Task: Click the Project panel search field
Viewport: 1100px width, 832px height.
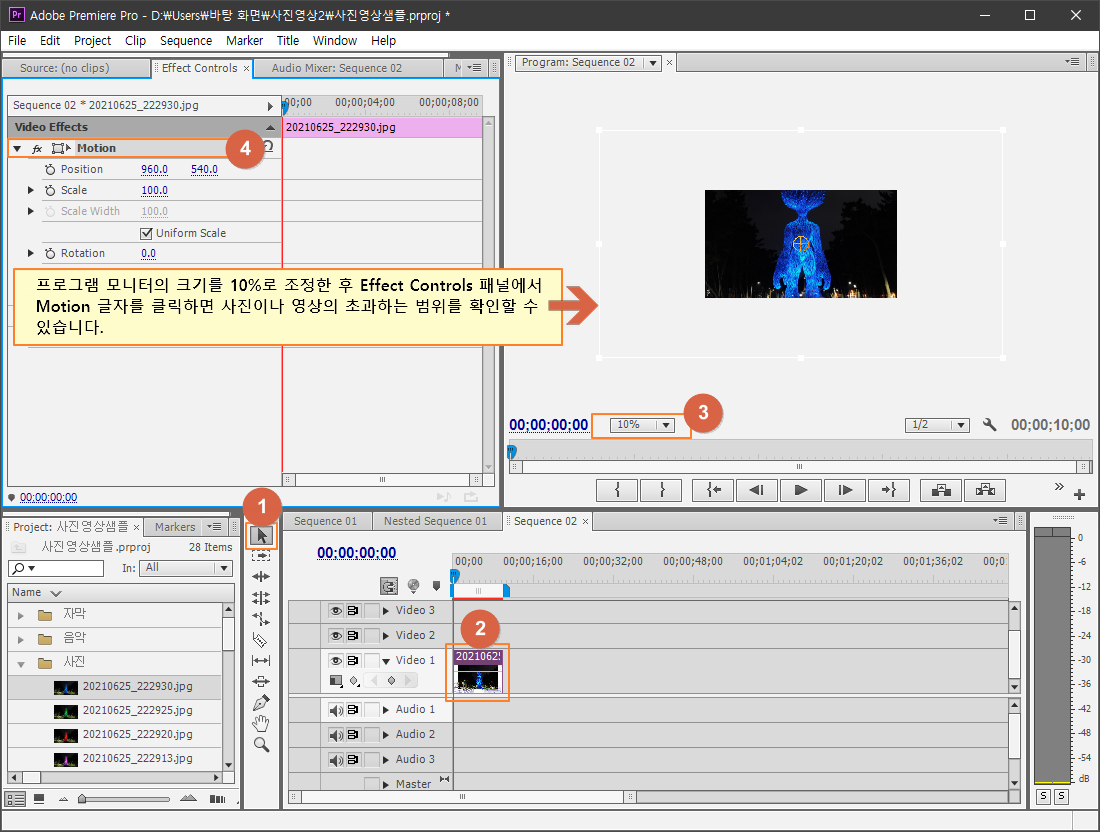Action: (x=56, y=568)
